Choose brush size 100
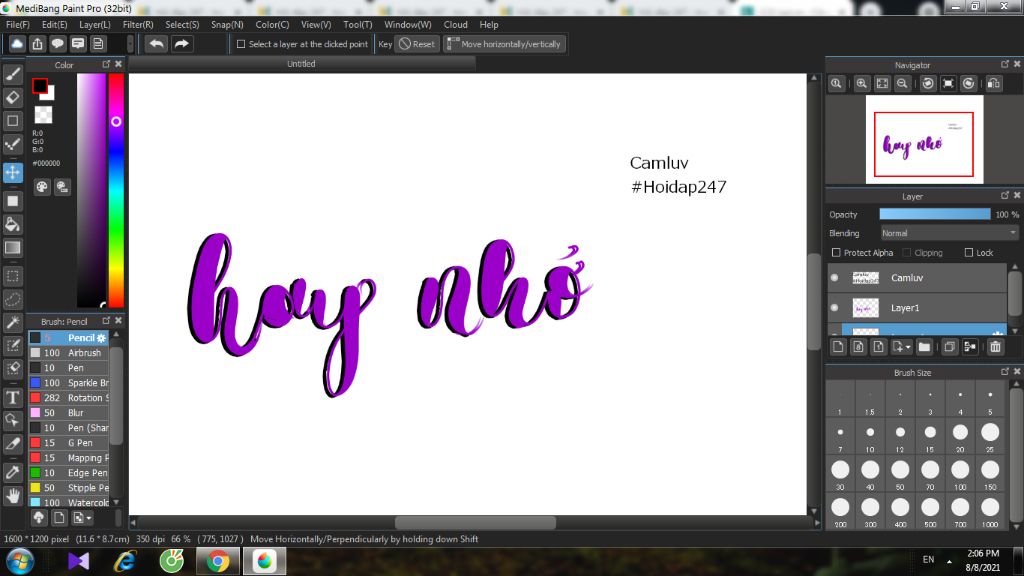 point(960,475)
